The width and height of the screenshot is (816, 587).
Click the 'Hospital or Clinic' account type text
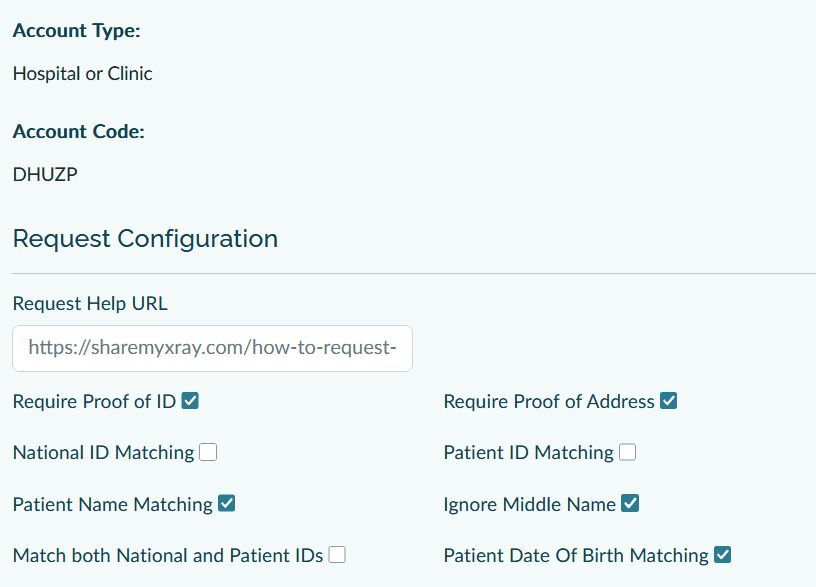[x=82, y=73]
